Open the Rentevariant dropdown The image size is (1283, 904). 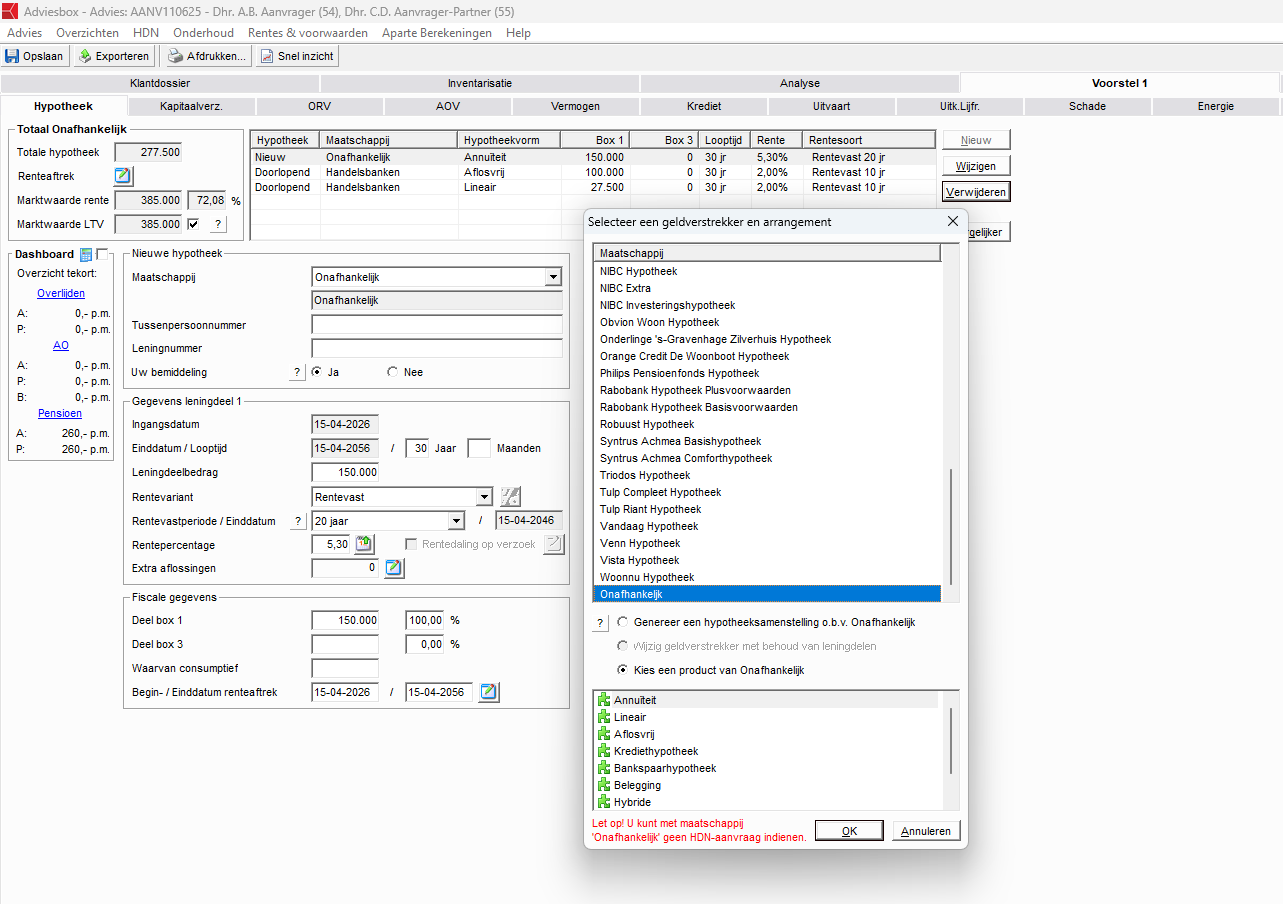coord(484,497)
